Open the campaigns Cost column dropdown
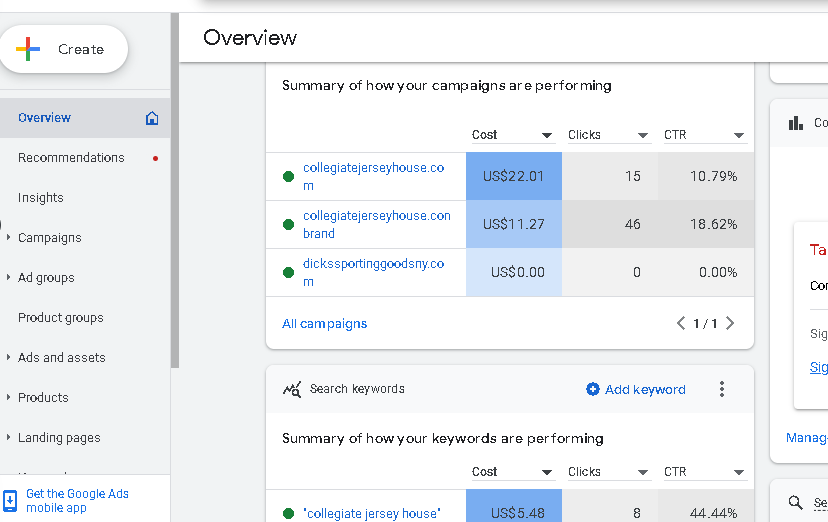 tap(547, 135)
